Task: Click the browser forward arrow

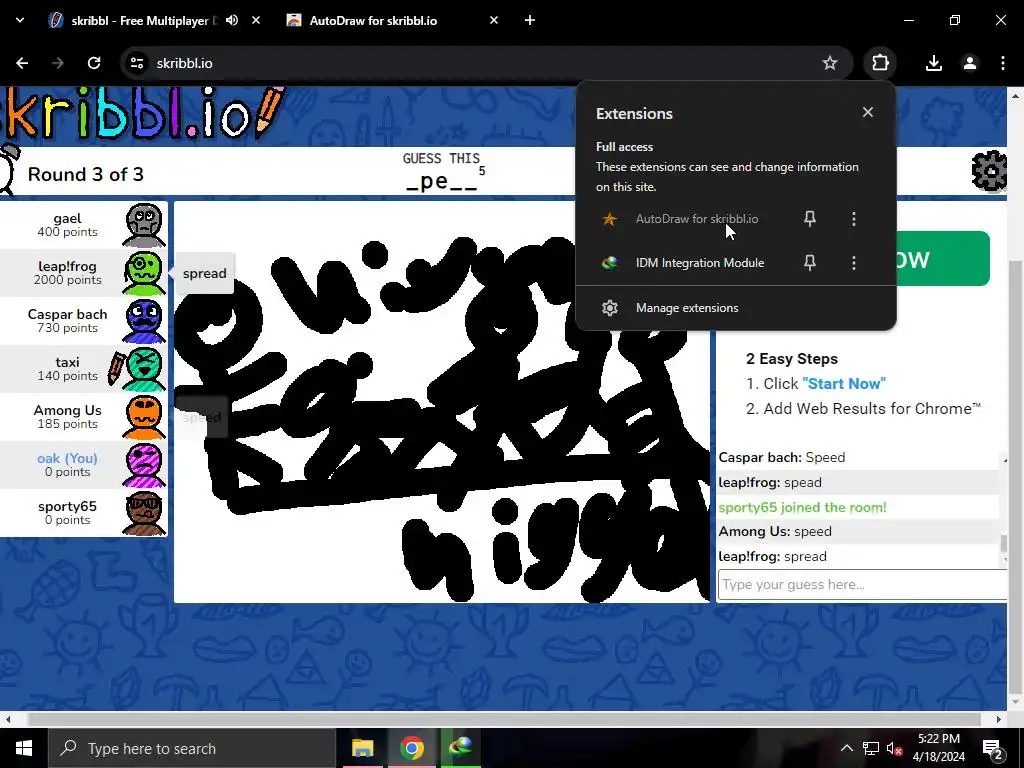Action: click(x=58, y=63)
